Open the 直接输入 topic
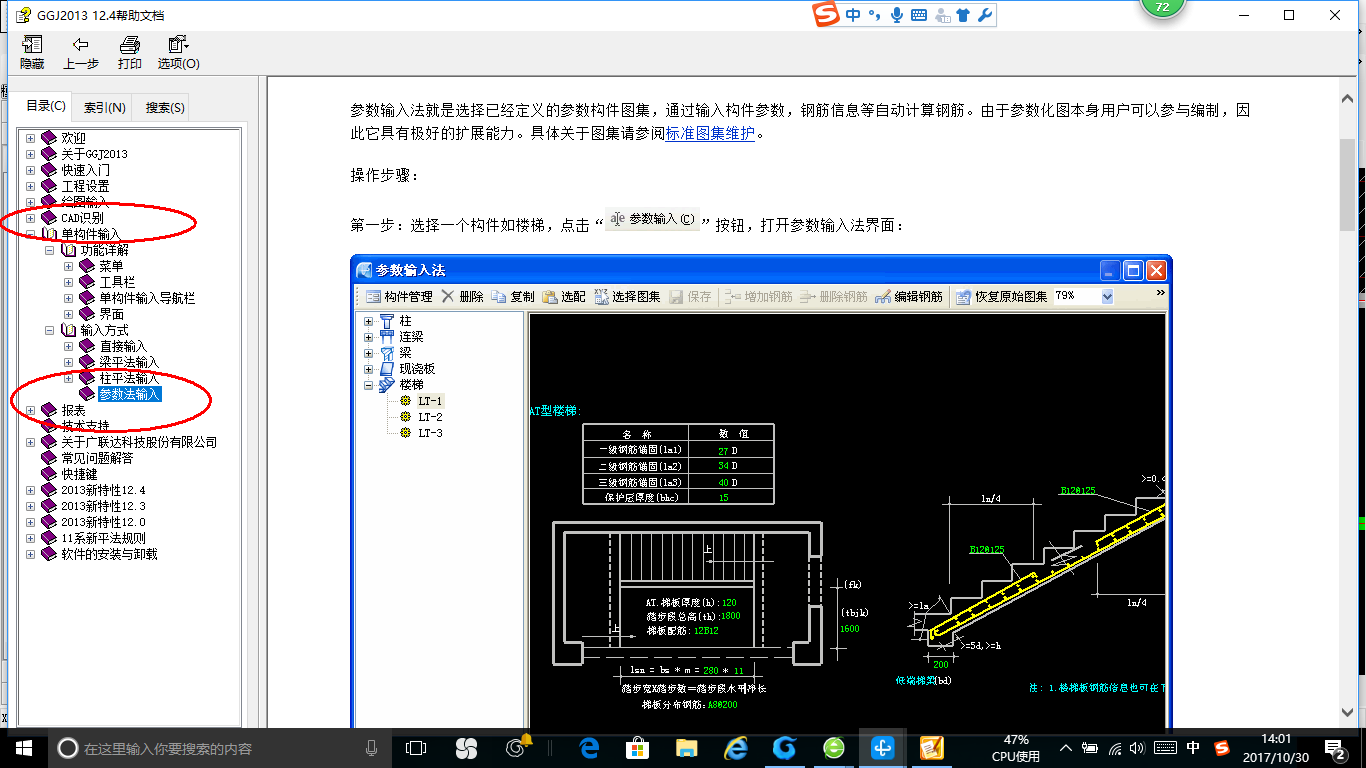This screenshot has height=768, width=1366. pos(123,346)
